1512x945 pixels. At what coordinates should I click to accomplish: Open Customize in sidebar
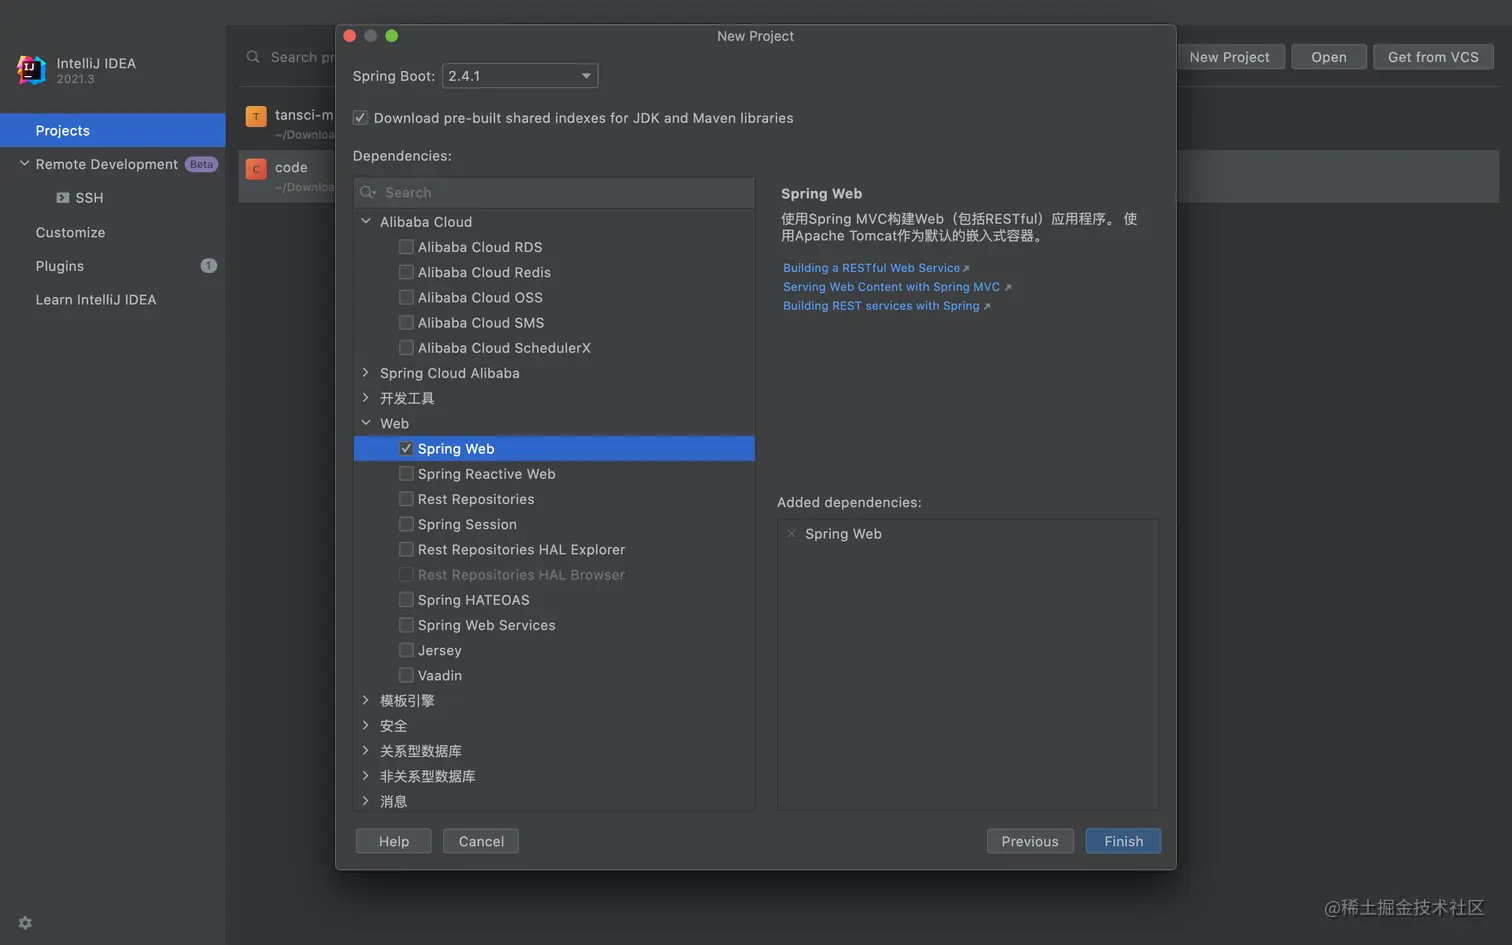tap(70, 232)
